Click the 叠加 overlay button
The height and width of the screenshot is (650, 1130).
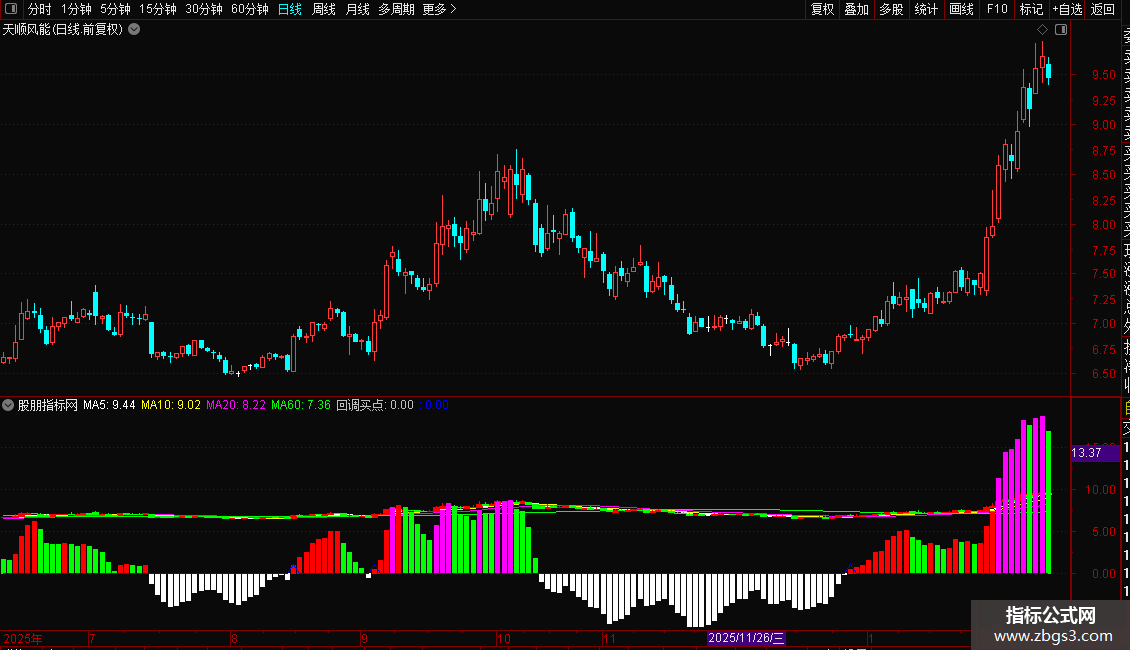(857, 9)
